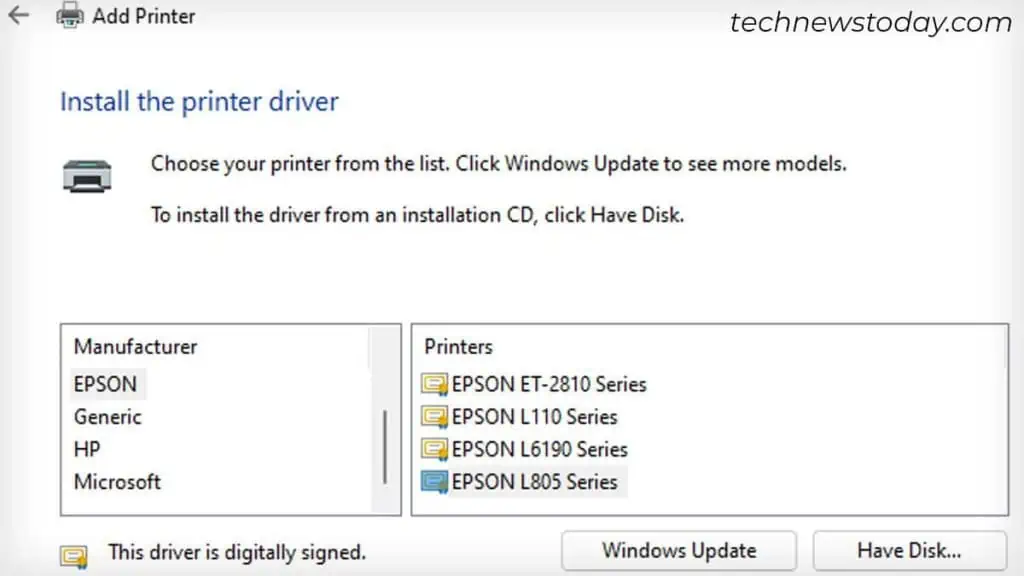Click the Manufacturer list scrollbar thumb
This screenshot has width=1024, height=576.
tap(385, 445)
